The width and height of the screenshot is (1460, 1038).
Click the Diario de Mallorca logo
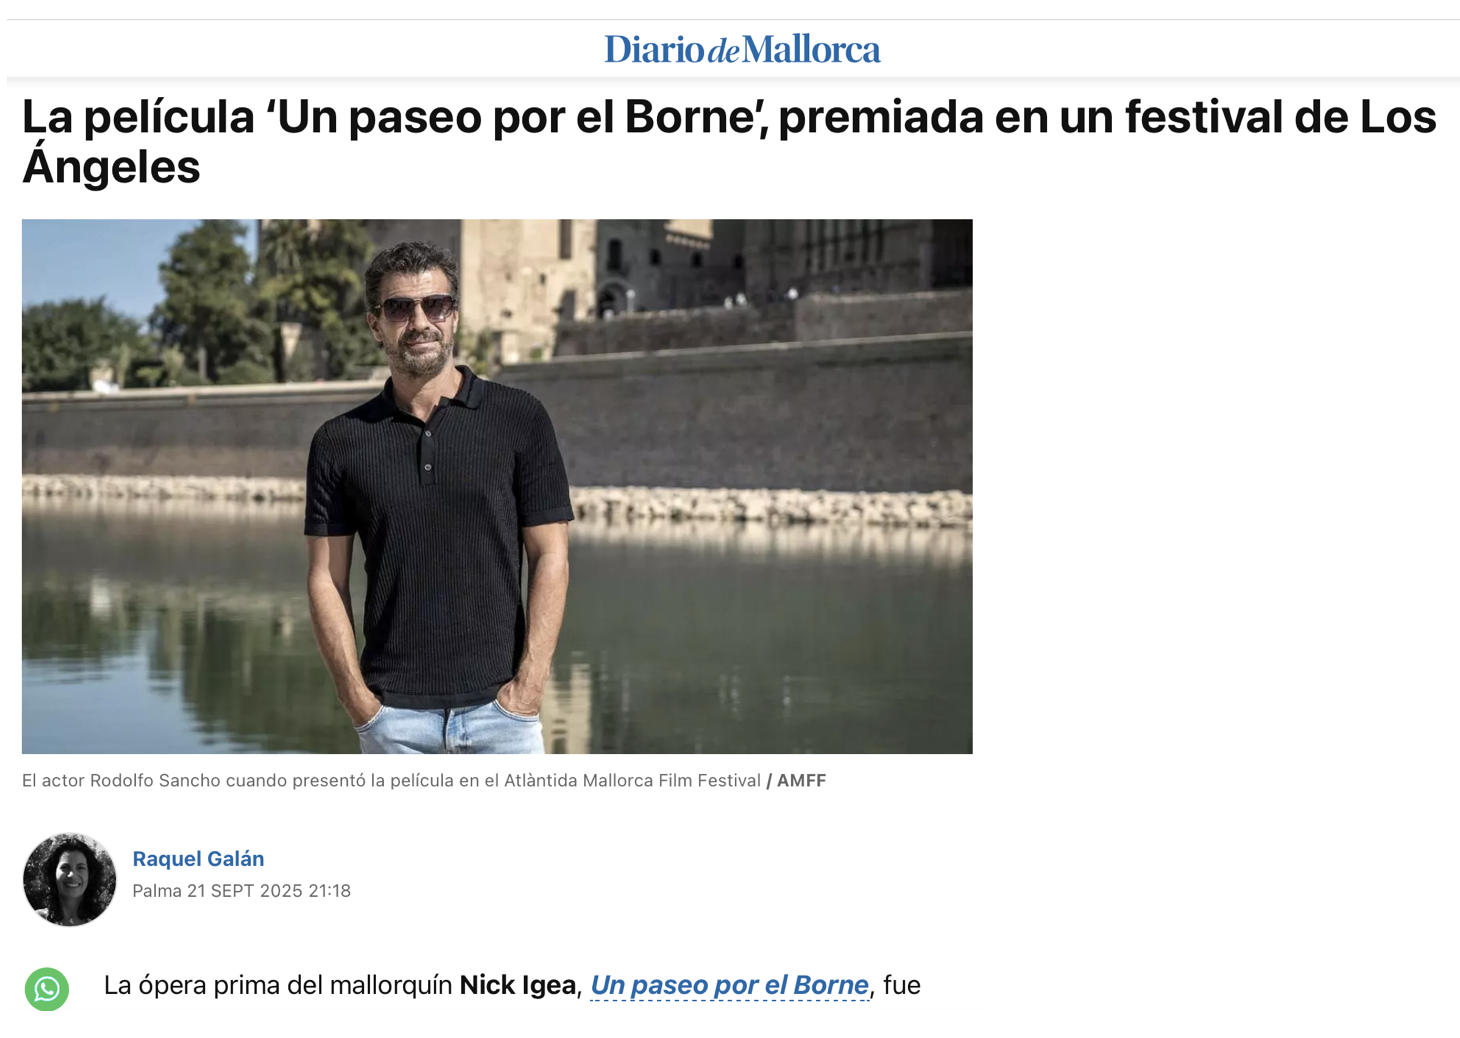tap(742, 49)
